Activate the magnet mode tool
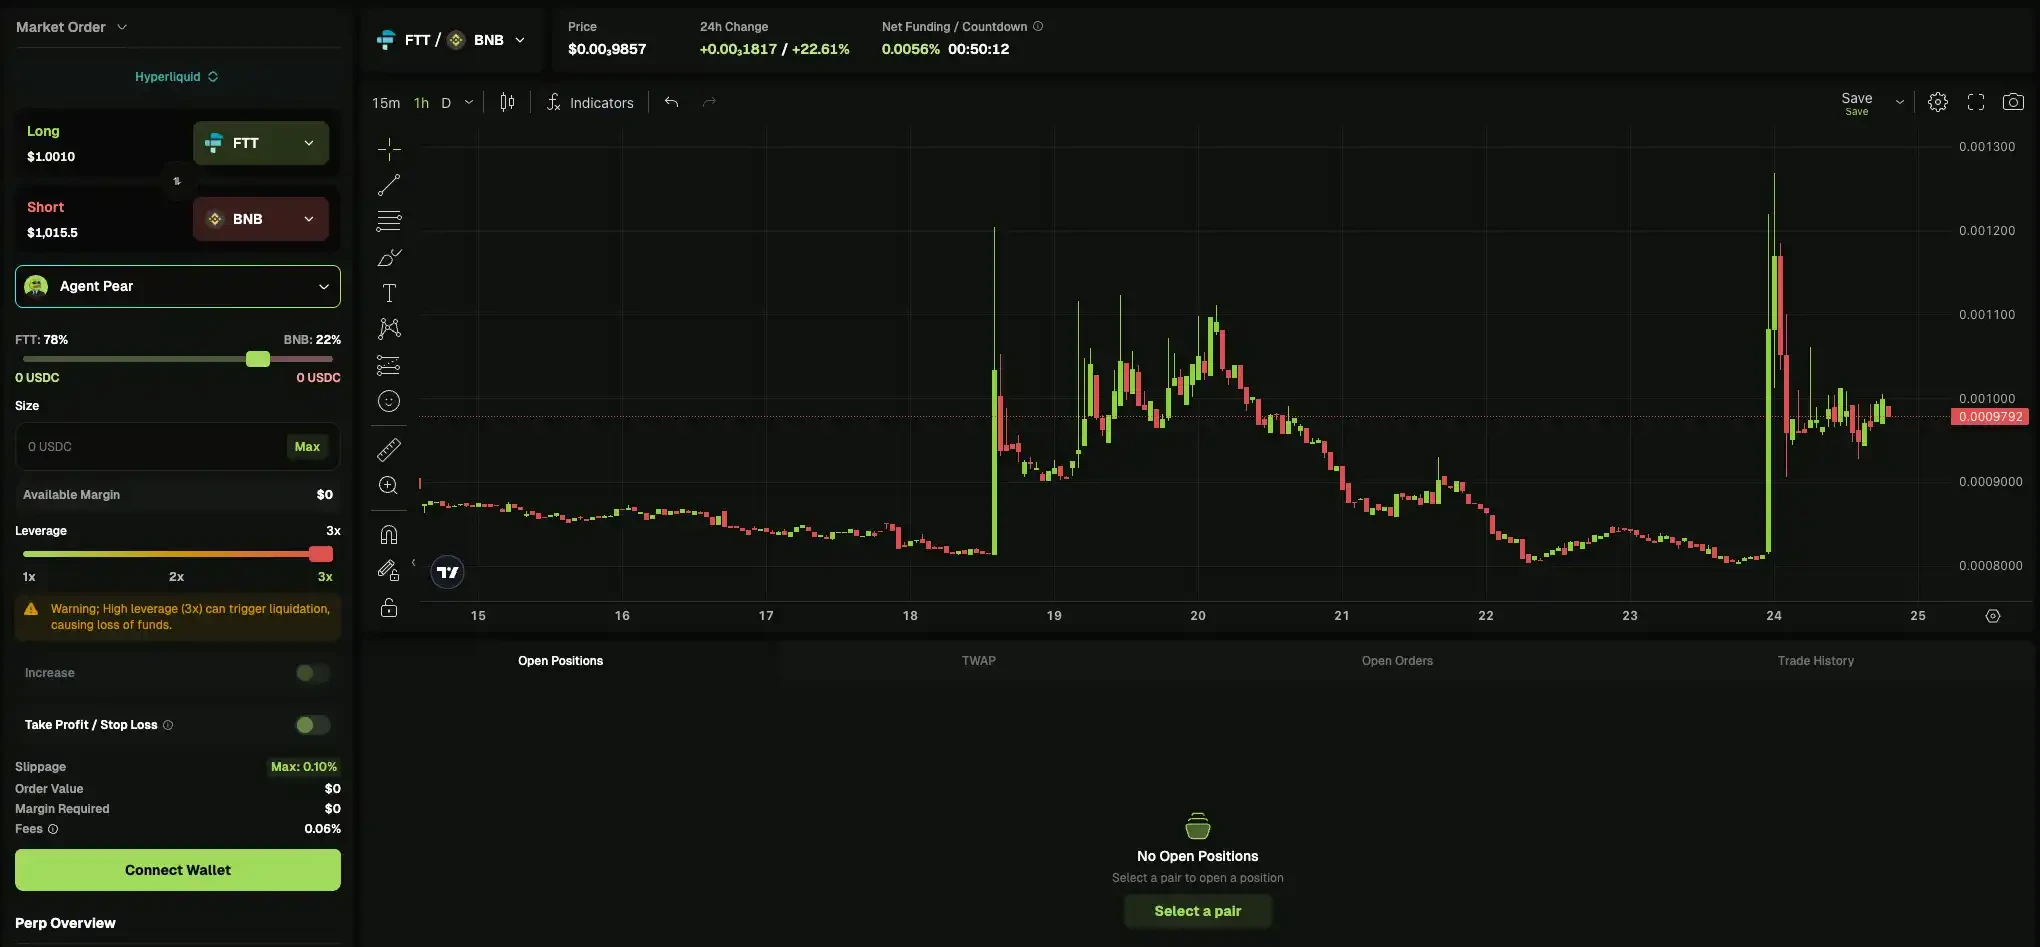Image resolution: width=2040 pixels, height=947 pixels. pos(389,534)
